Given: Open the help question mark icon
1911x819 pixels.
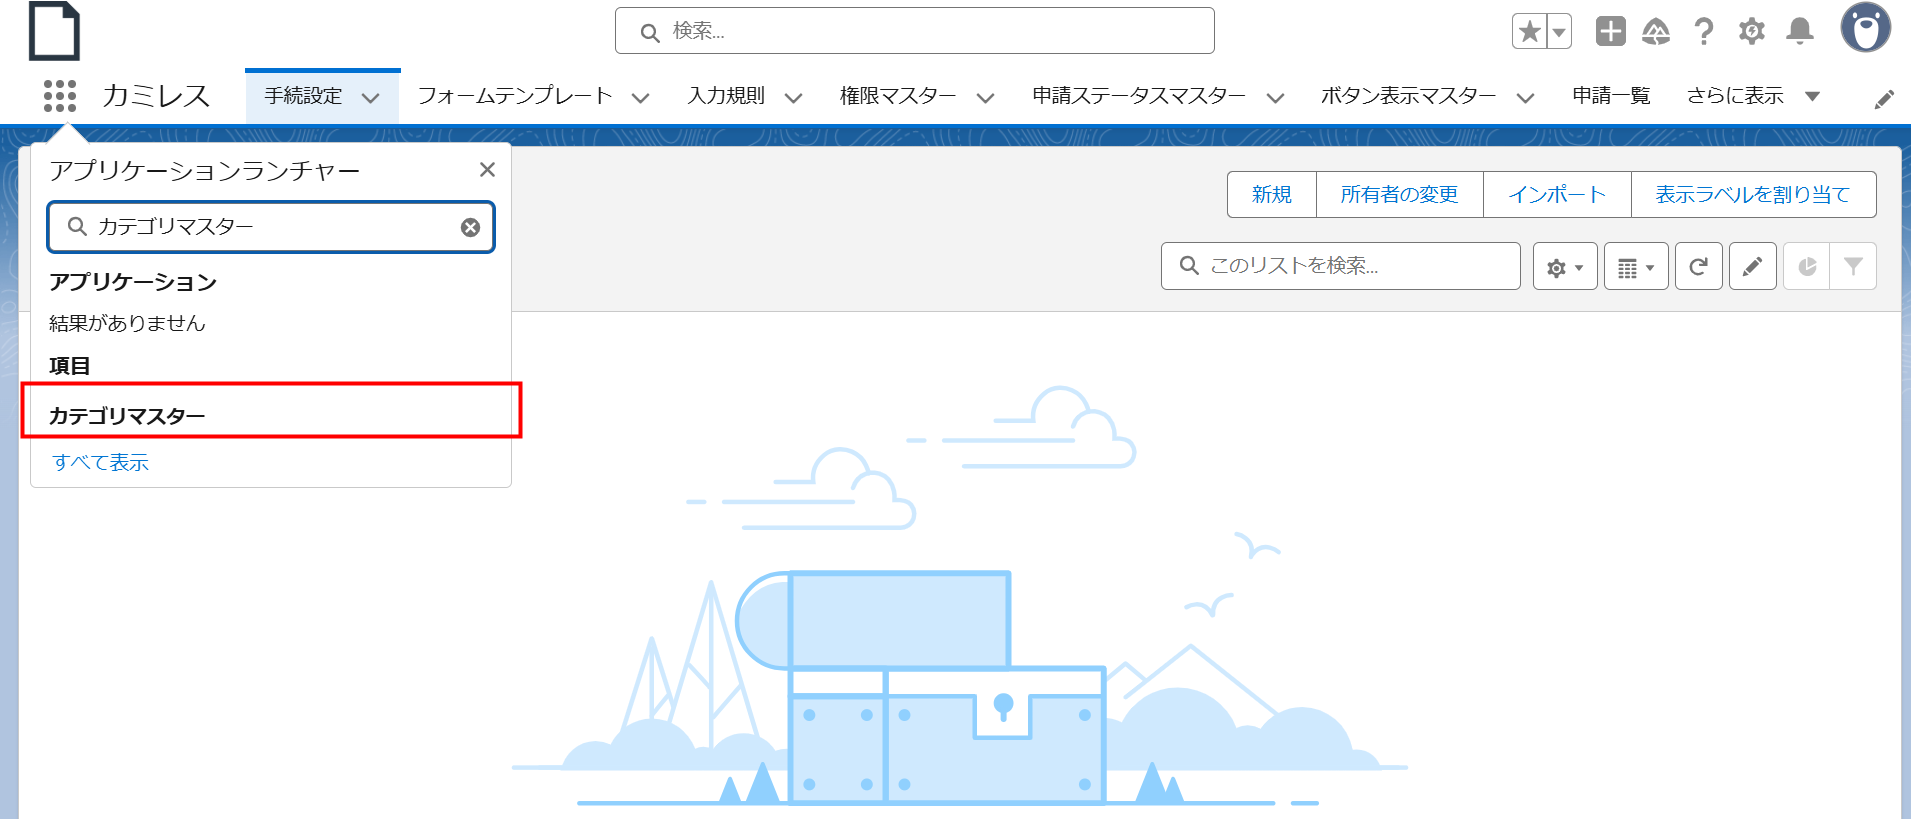Looking at the screenshot, I should point(1704,32).
